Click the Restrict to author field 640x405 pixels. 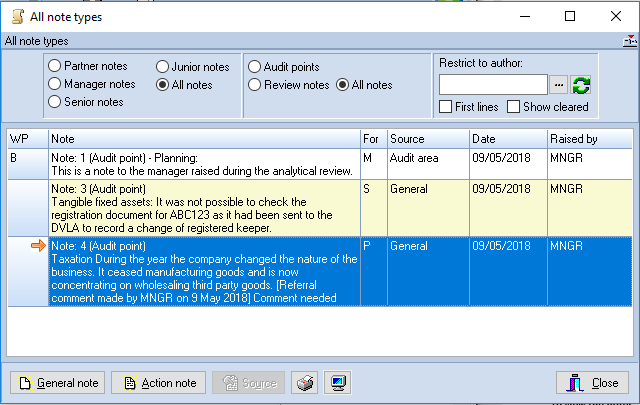click(493, 85)
